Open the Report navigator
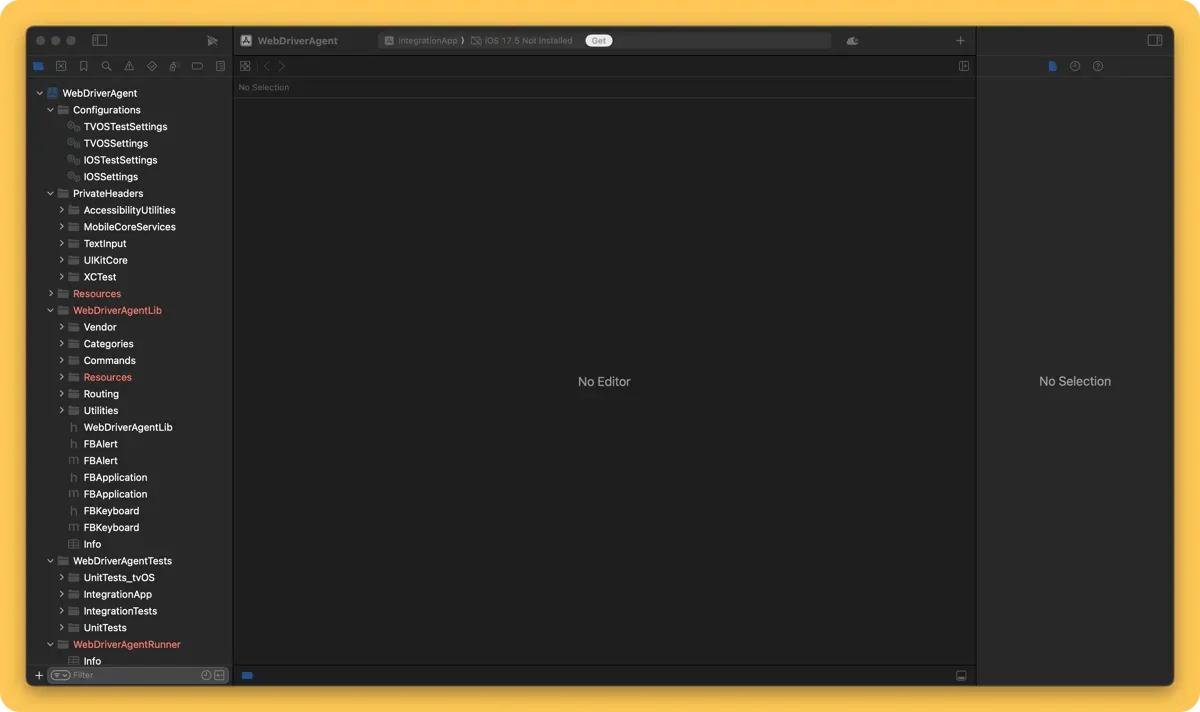Screen dimensions: 1200x712 (x=220, y=67)
